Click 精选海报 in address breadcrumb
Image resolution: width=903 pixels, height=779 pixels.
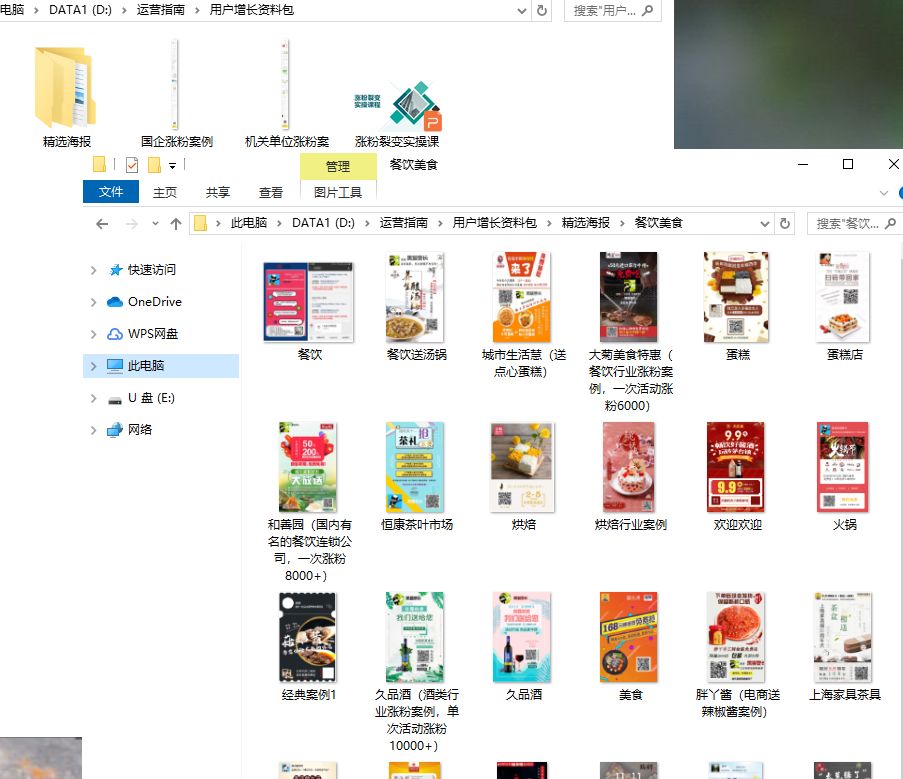pos(586,223)
